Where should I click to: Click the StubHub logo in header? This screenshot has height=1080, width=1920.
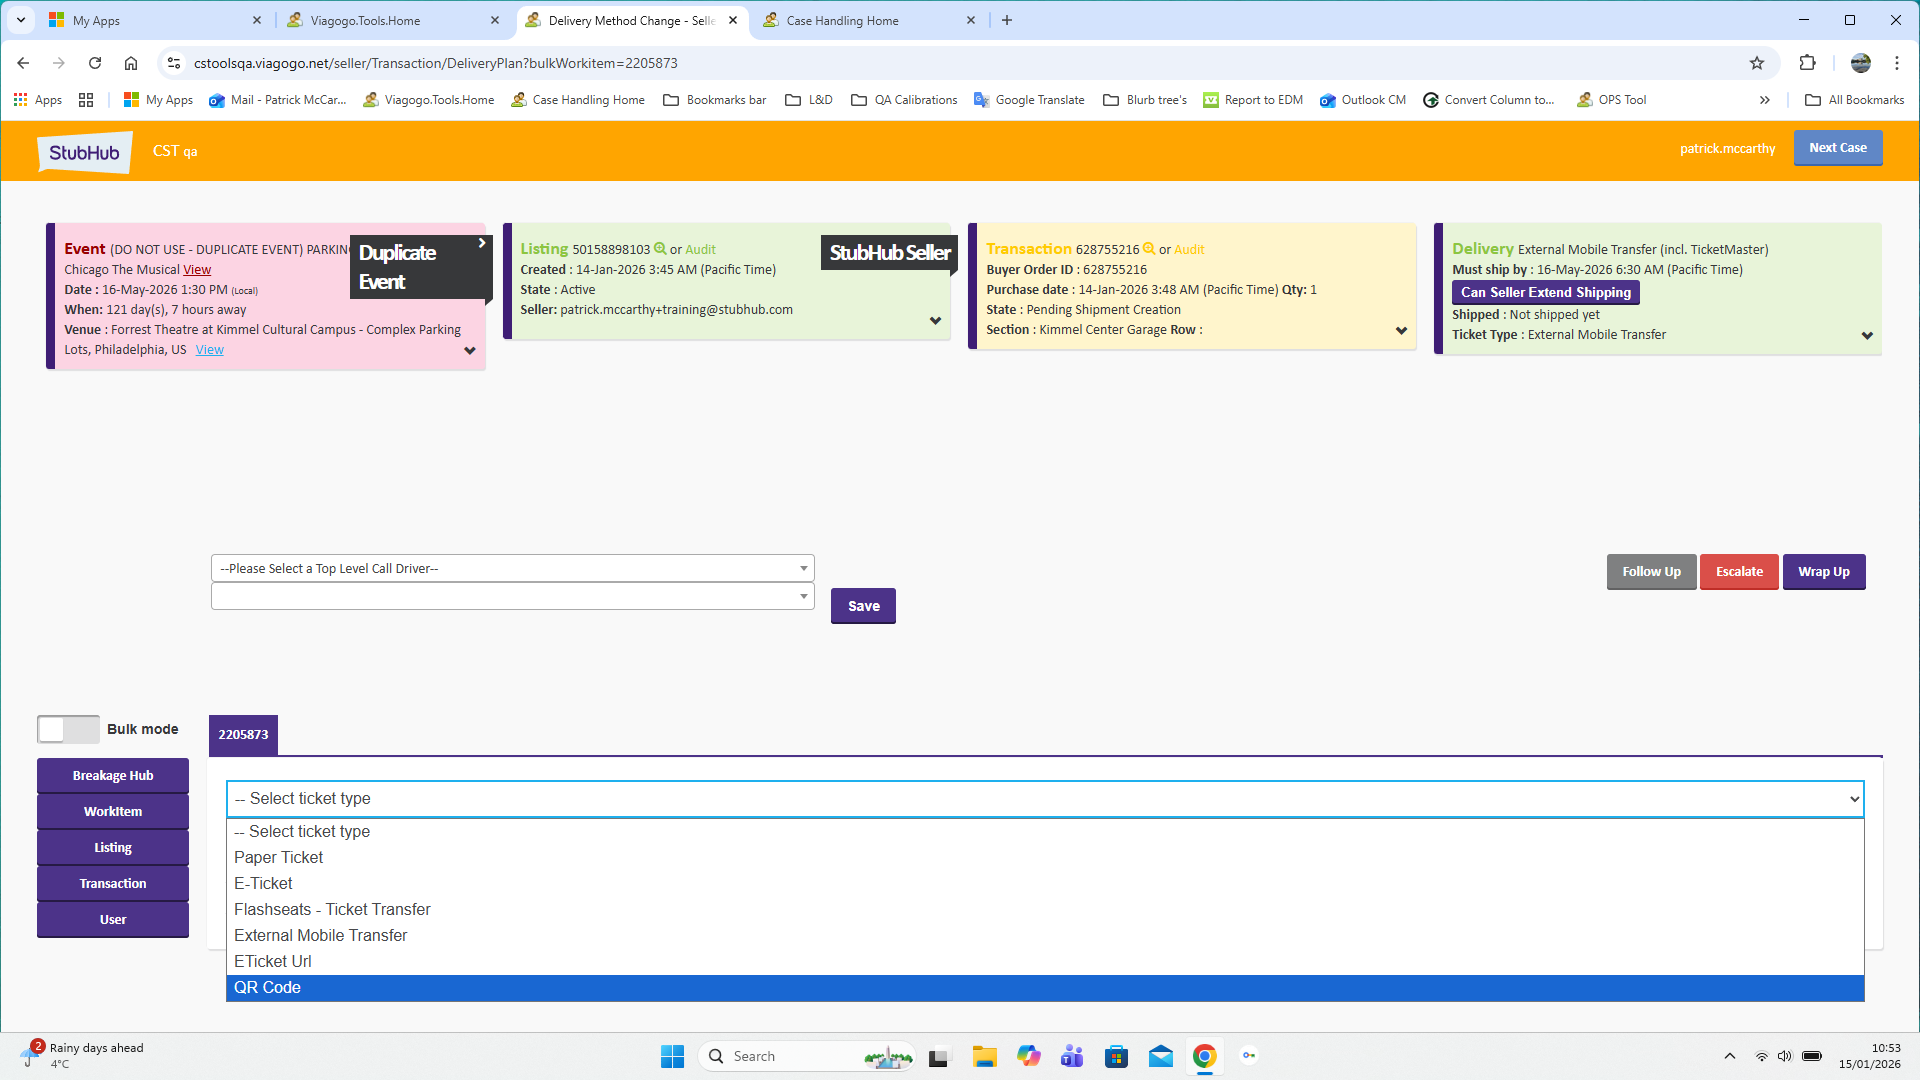85,152
